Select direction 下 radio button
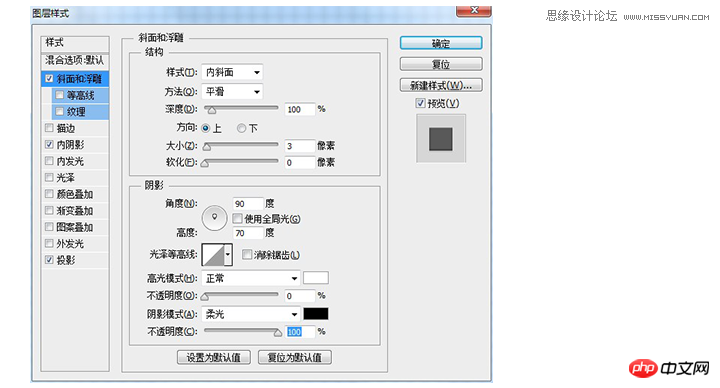The image size is (720, 388). pos(241,129)
